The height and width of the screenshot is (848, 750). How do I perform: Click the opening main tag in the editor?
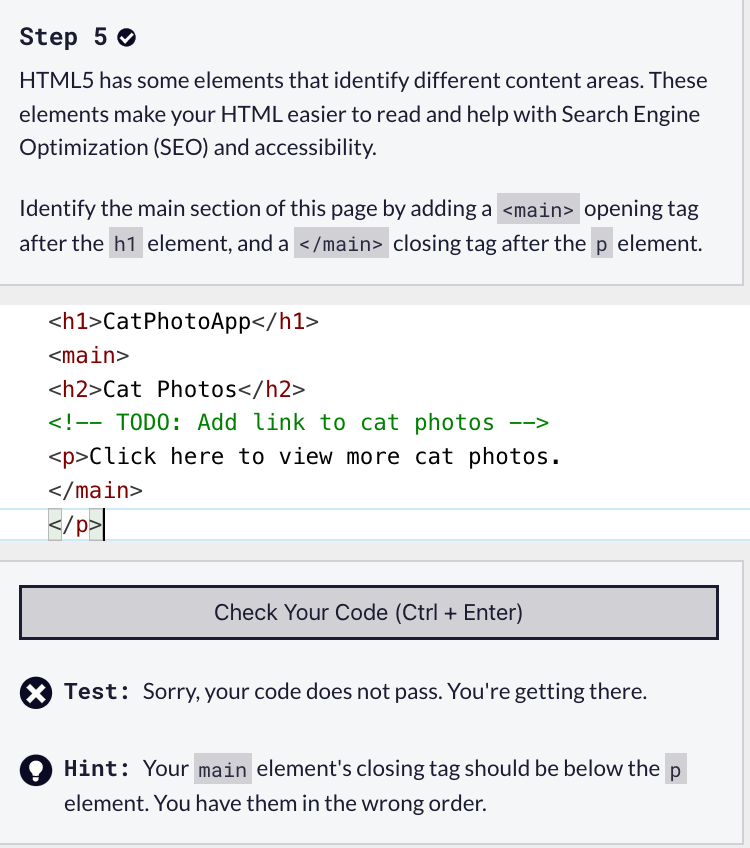coord(90,355)
